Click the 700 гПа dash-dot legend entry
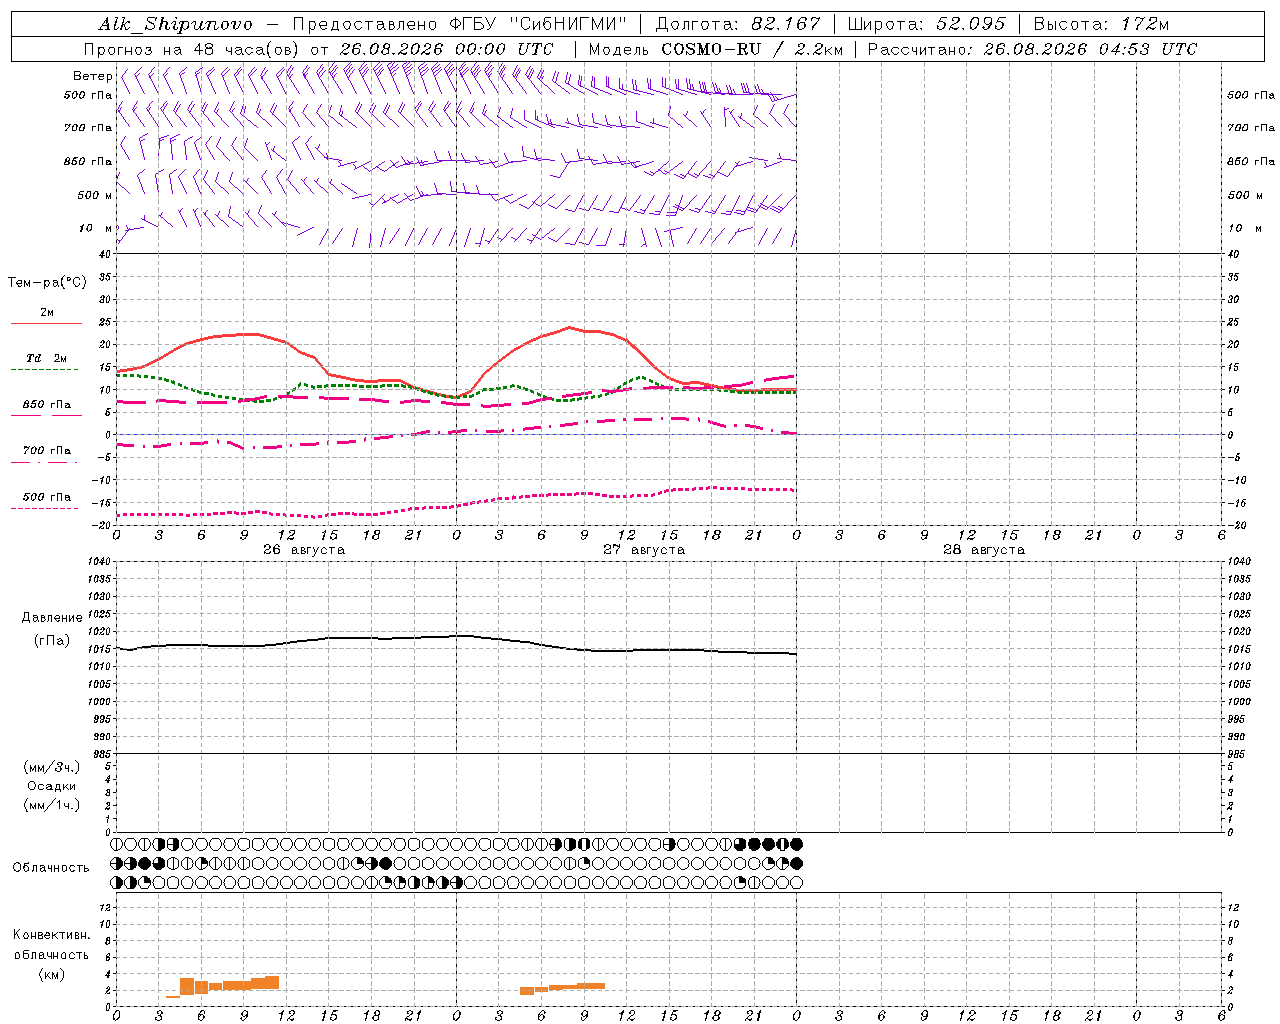The image size is (1280, 1024). point(46,455)
